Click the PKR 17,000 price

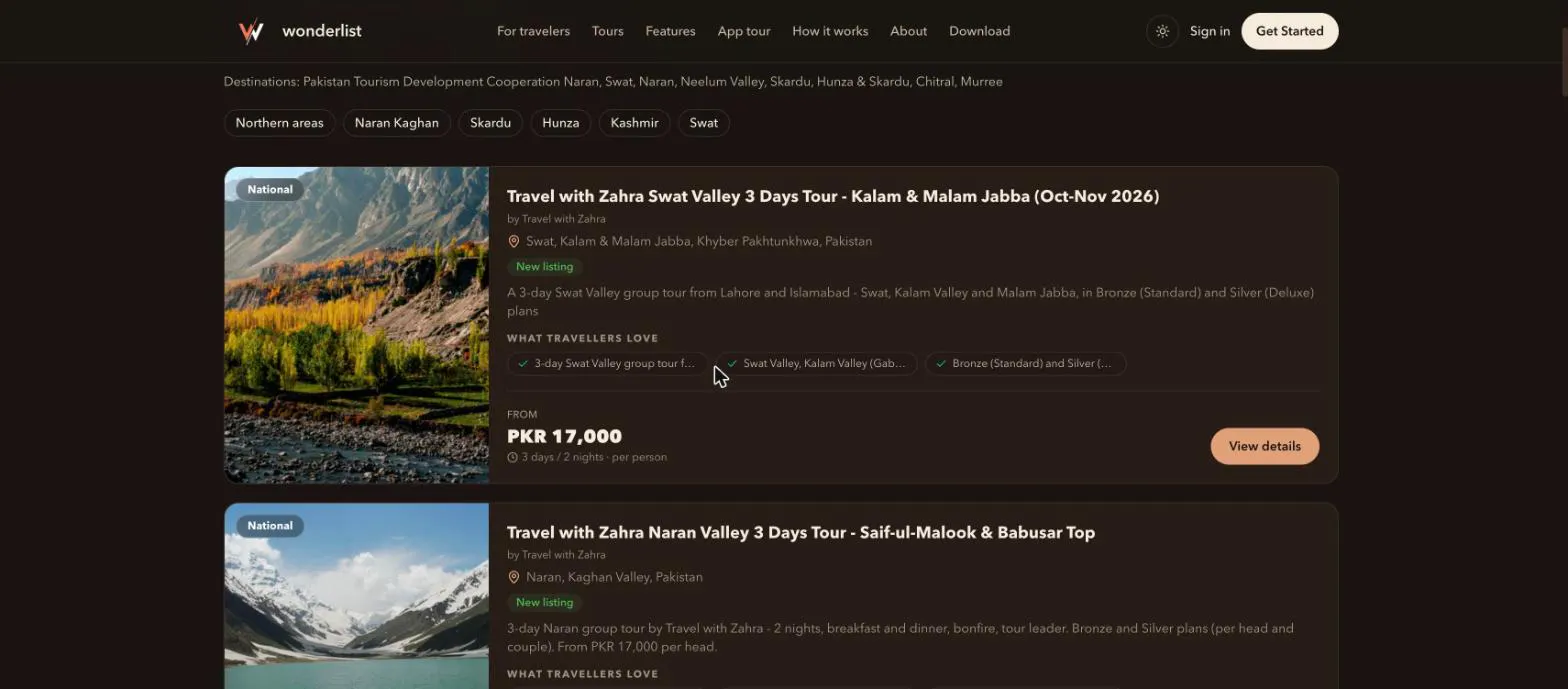pyautogui.click(x=564, y=436)
